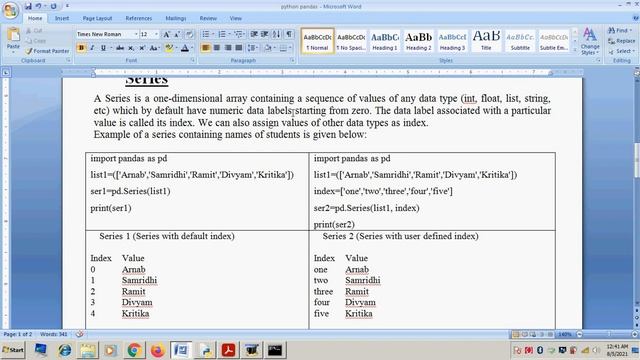Click the Paste button
Image resolution: width=640 pixels, height=360 pixels.
point(13,39)
